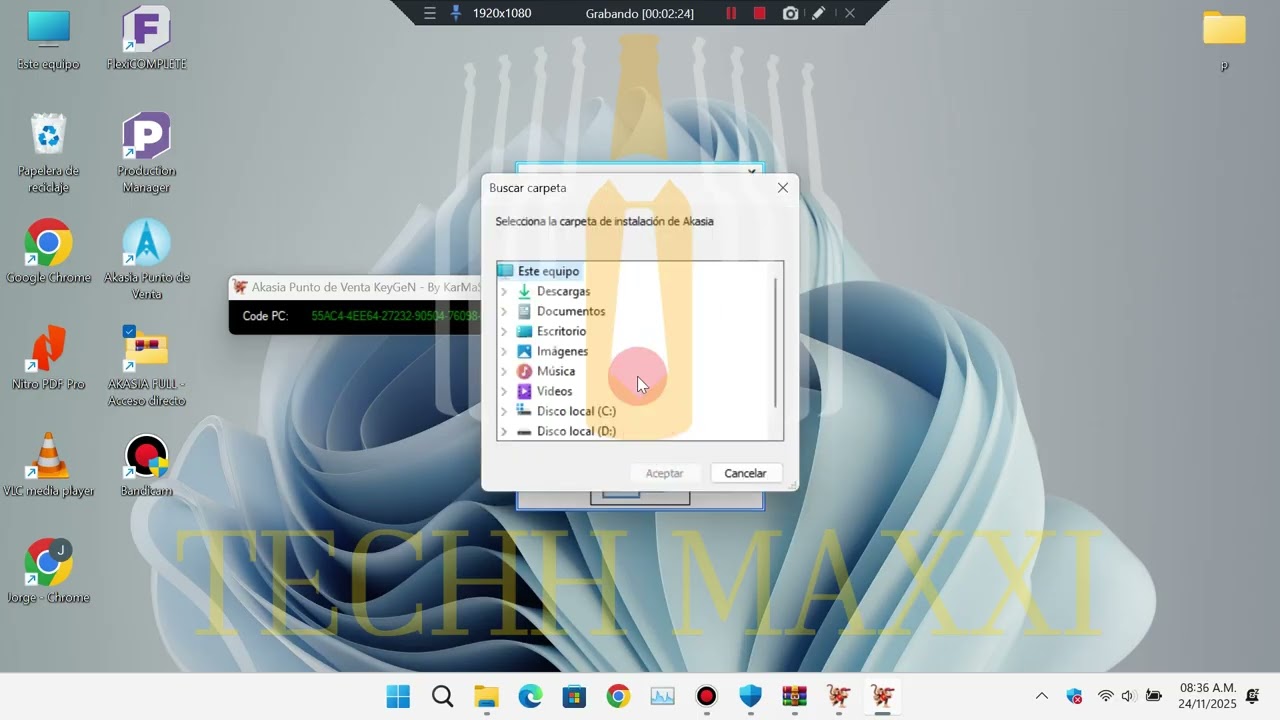This screenshot has width=1280, height=720.
Task: Open the folder named p on desktop
Action: (1224, 40)
